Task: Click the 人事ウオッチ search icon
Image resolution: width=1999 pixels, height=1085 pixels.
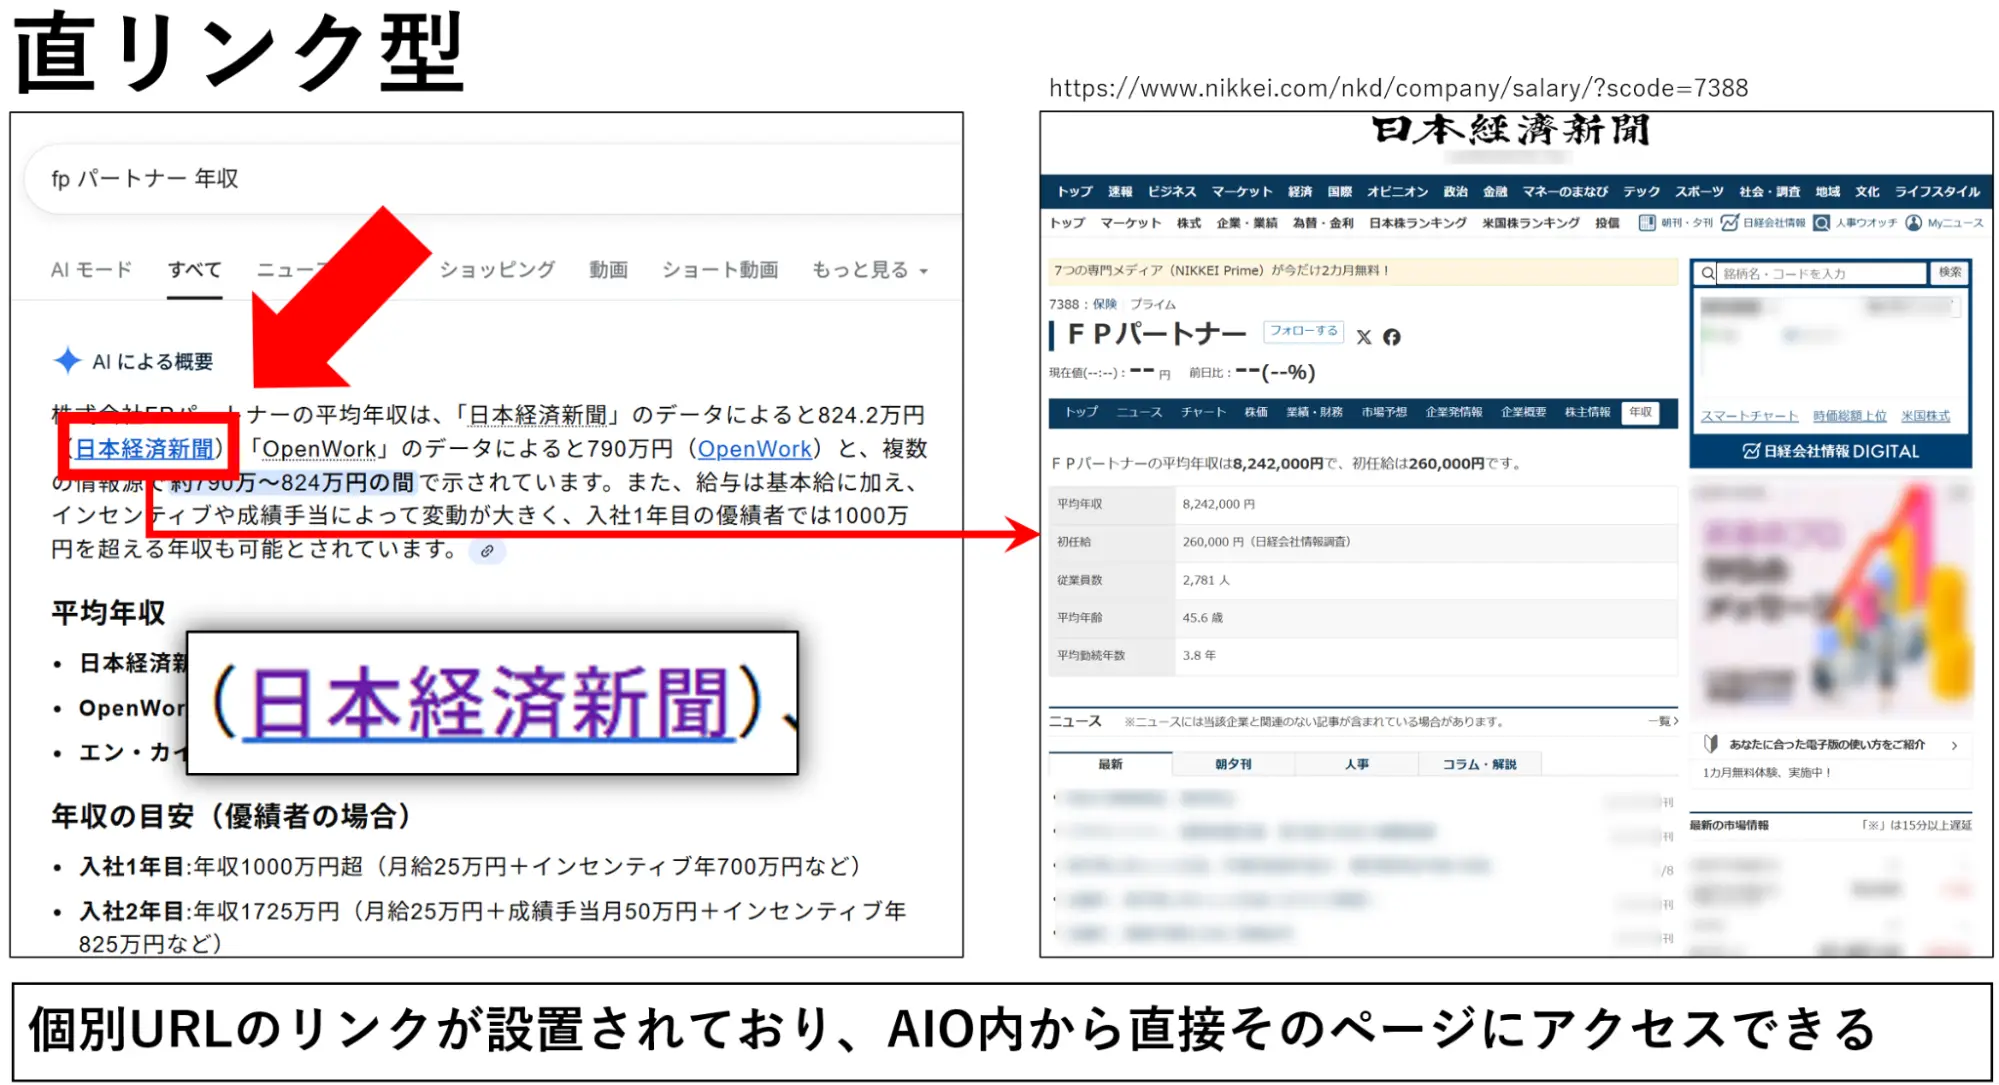Action: coord(1821,222)
